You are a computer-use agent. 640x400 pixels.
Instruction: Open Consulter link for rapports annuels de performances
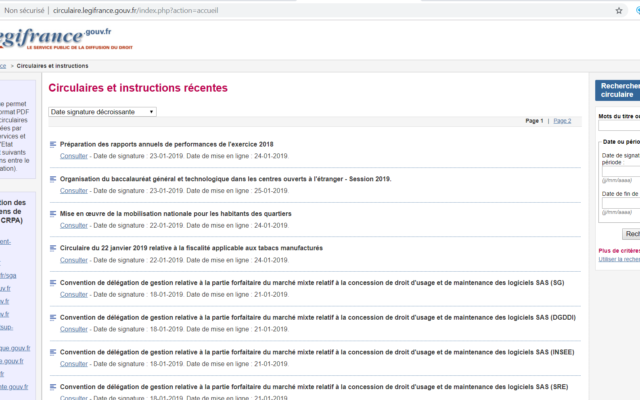(74, 156)
